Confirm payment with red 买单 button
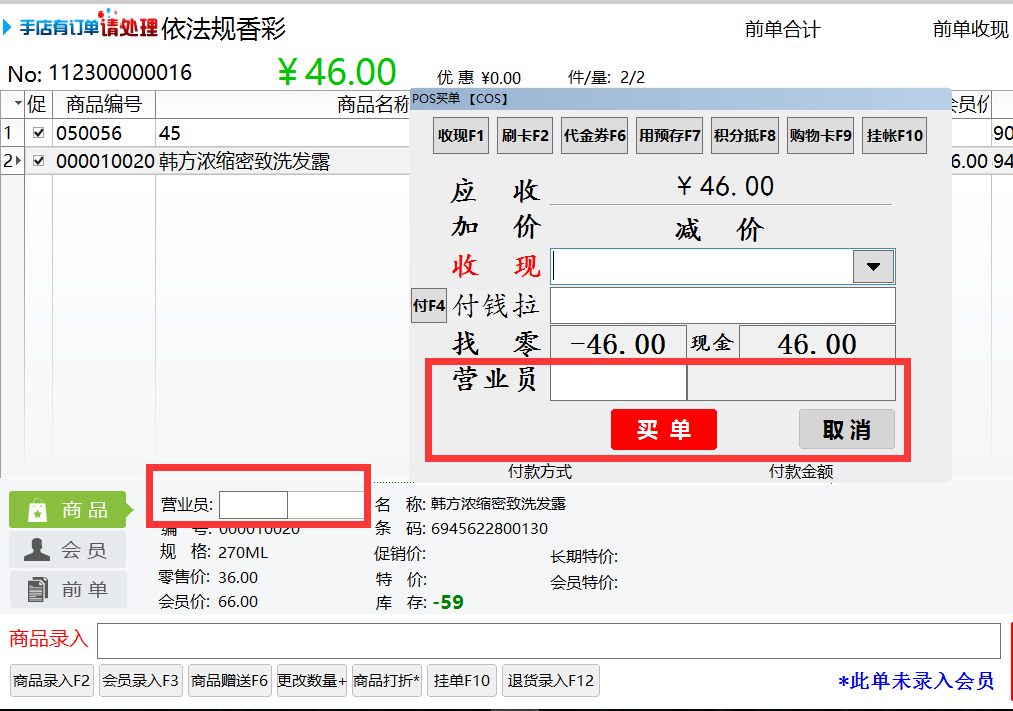Viewport: 1013px width, 711px height. click(663, 429)
